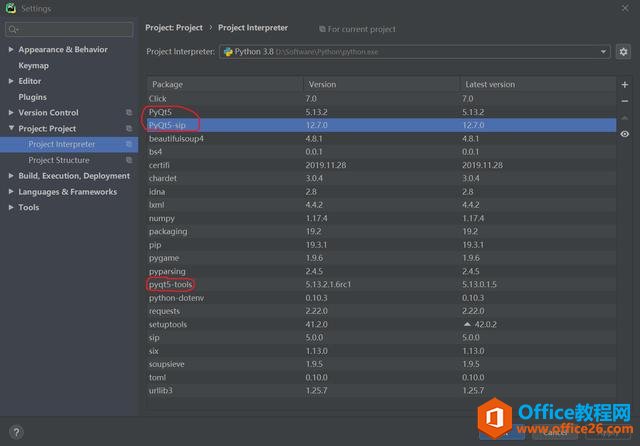Screen dimensions: 640x446
Task: Select the toml package row
Action: pos(382,377)
